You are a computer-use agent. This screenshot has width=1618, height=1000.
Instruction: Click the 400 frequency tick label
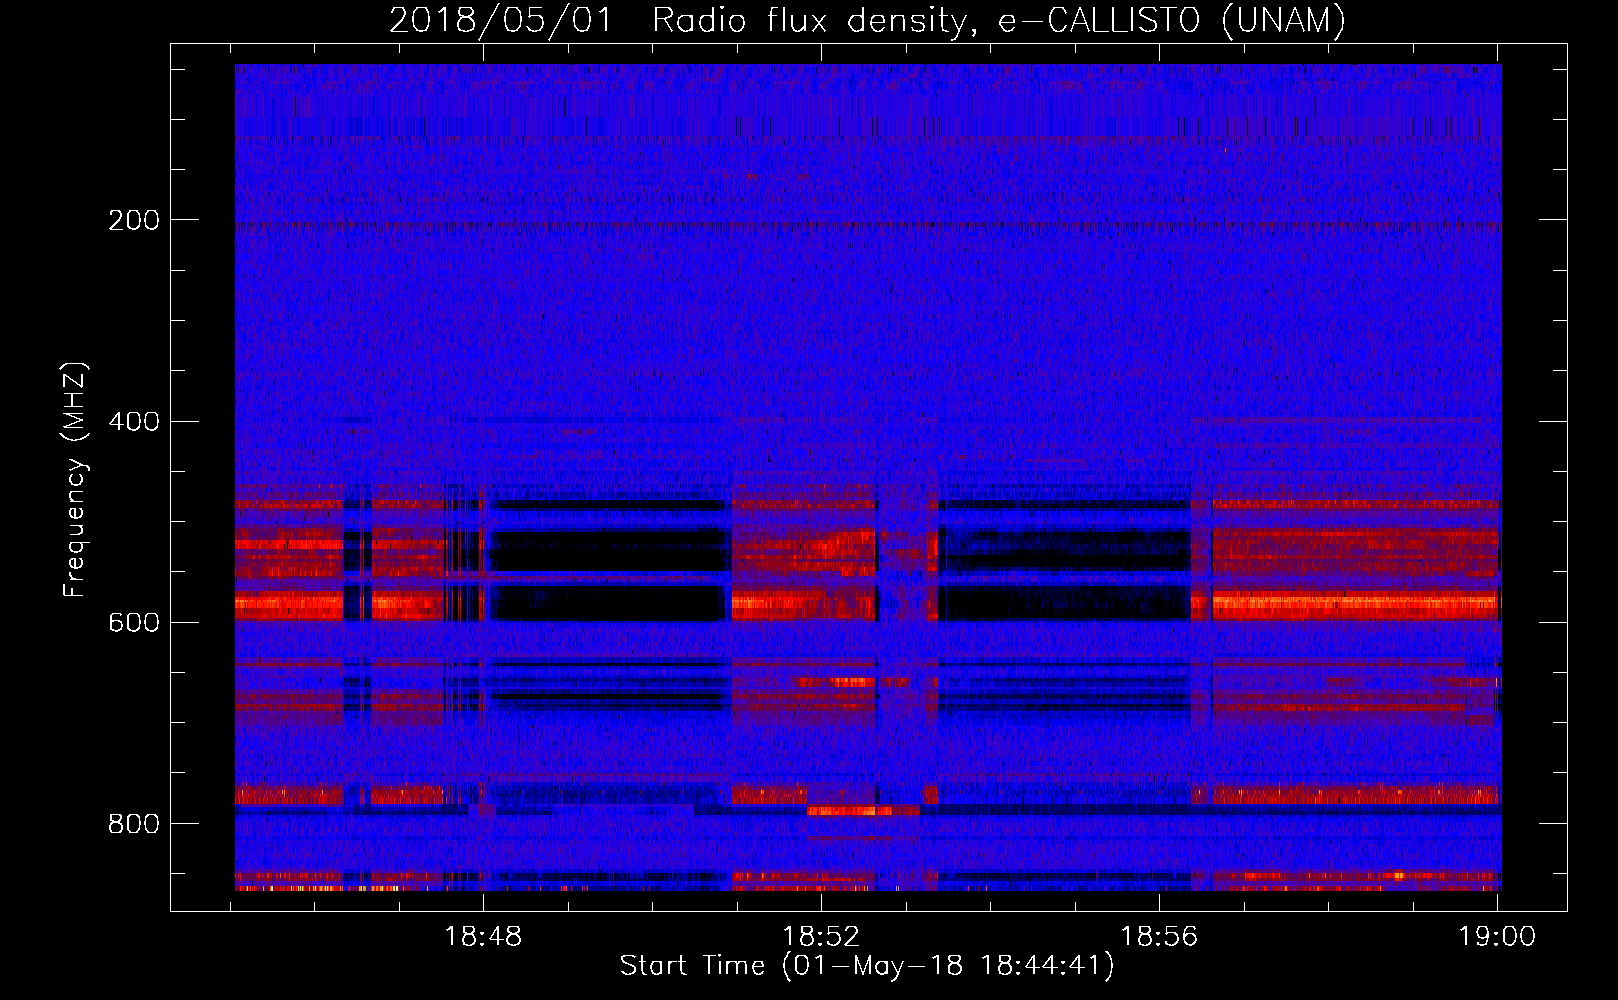coord(134,421)
